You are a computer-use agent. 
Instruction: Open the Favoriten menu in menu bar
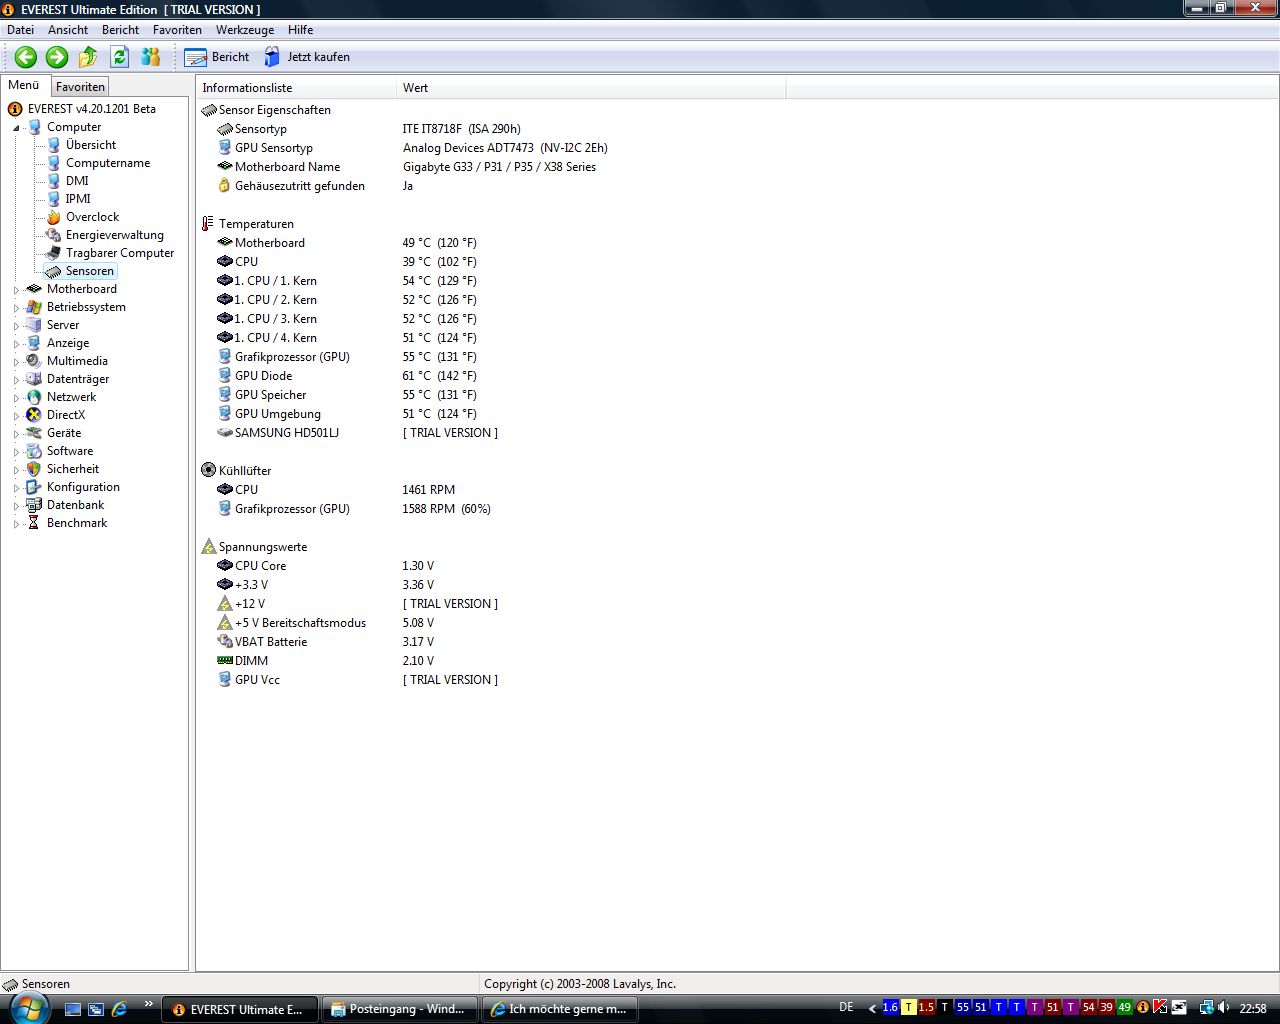coord(177,30)
